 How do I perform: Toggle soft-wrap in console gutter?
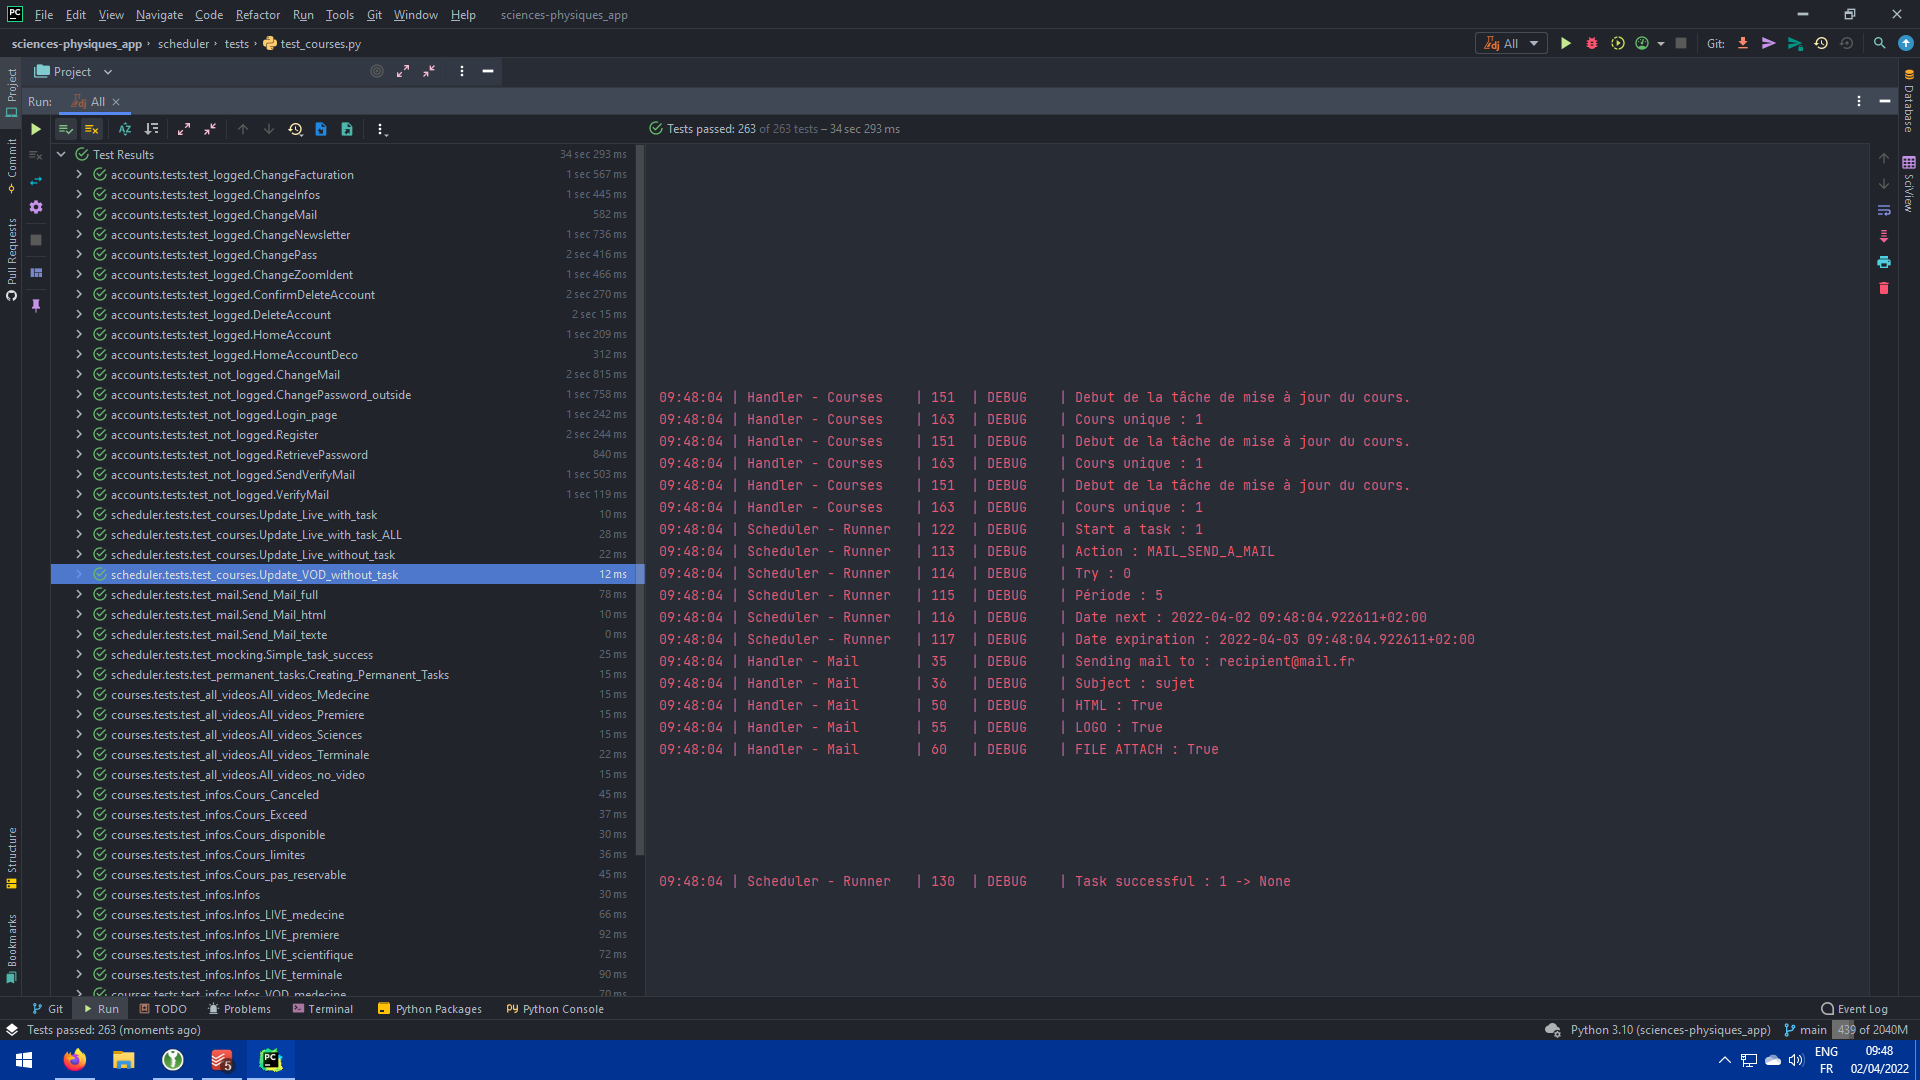1884,210
